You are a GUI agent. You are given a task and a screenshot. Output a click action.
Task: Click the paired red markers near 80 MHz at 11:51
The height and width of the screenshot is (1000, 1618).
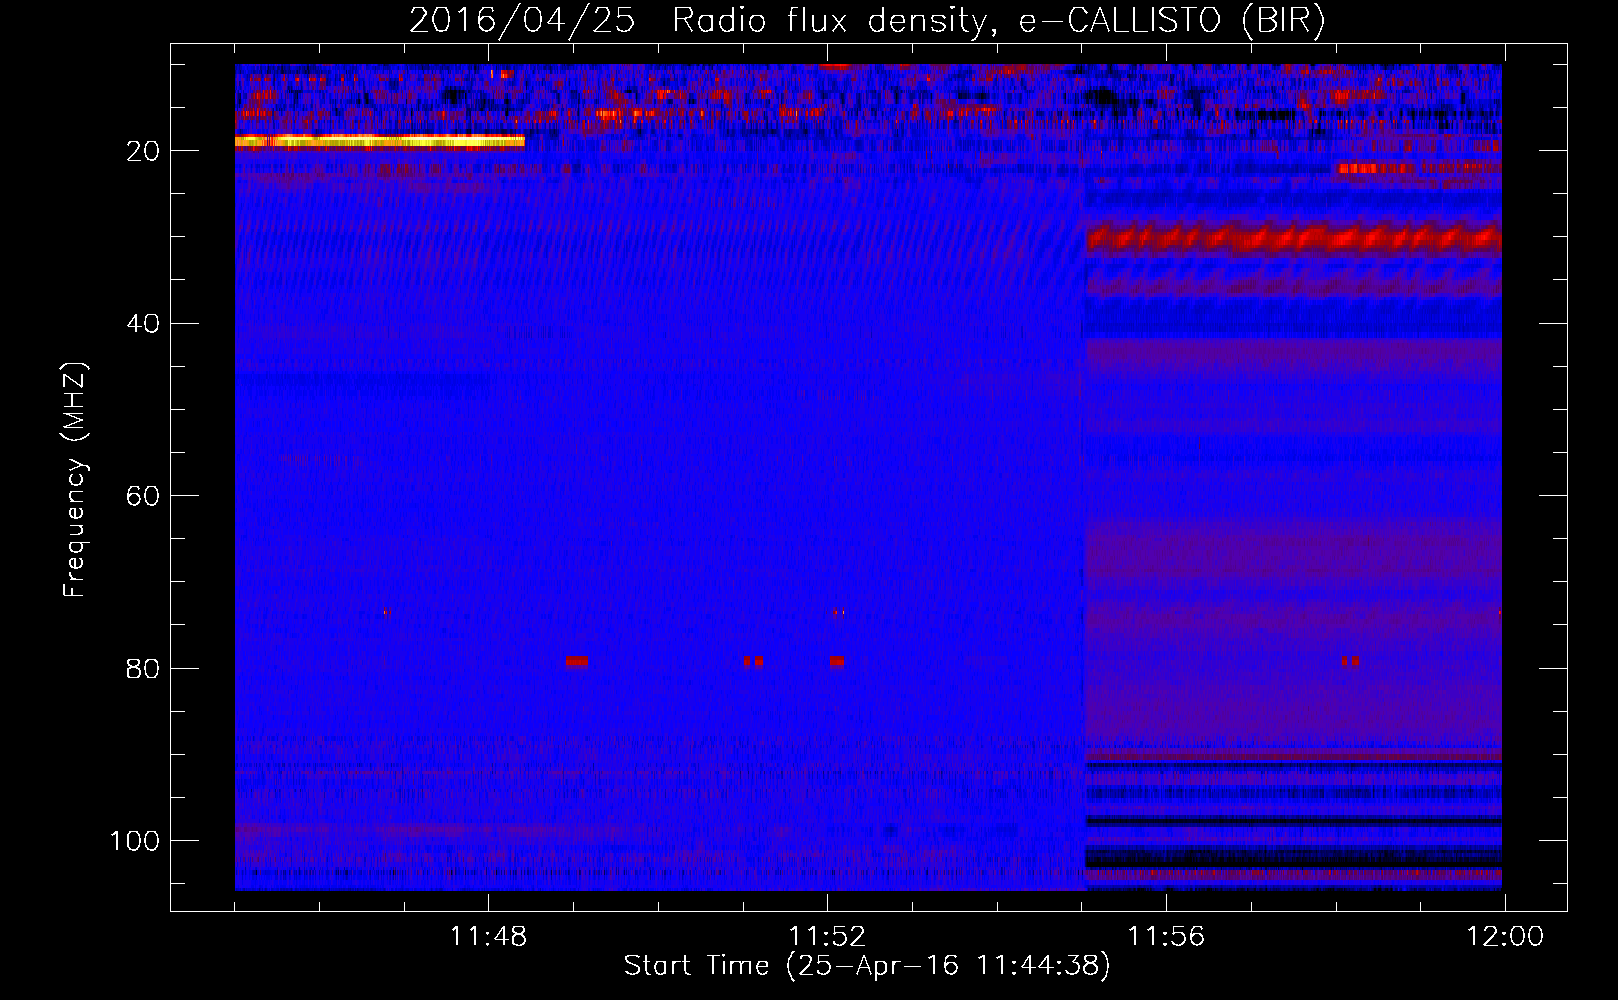tap(754, 661)
